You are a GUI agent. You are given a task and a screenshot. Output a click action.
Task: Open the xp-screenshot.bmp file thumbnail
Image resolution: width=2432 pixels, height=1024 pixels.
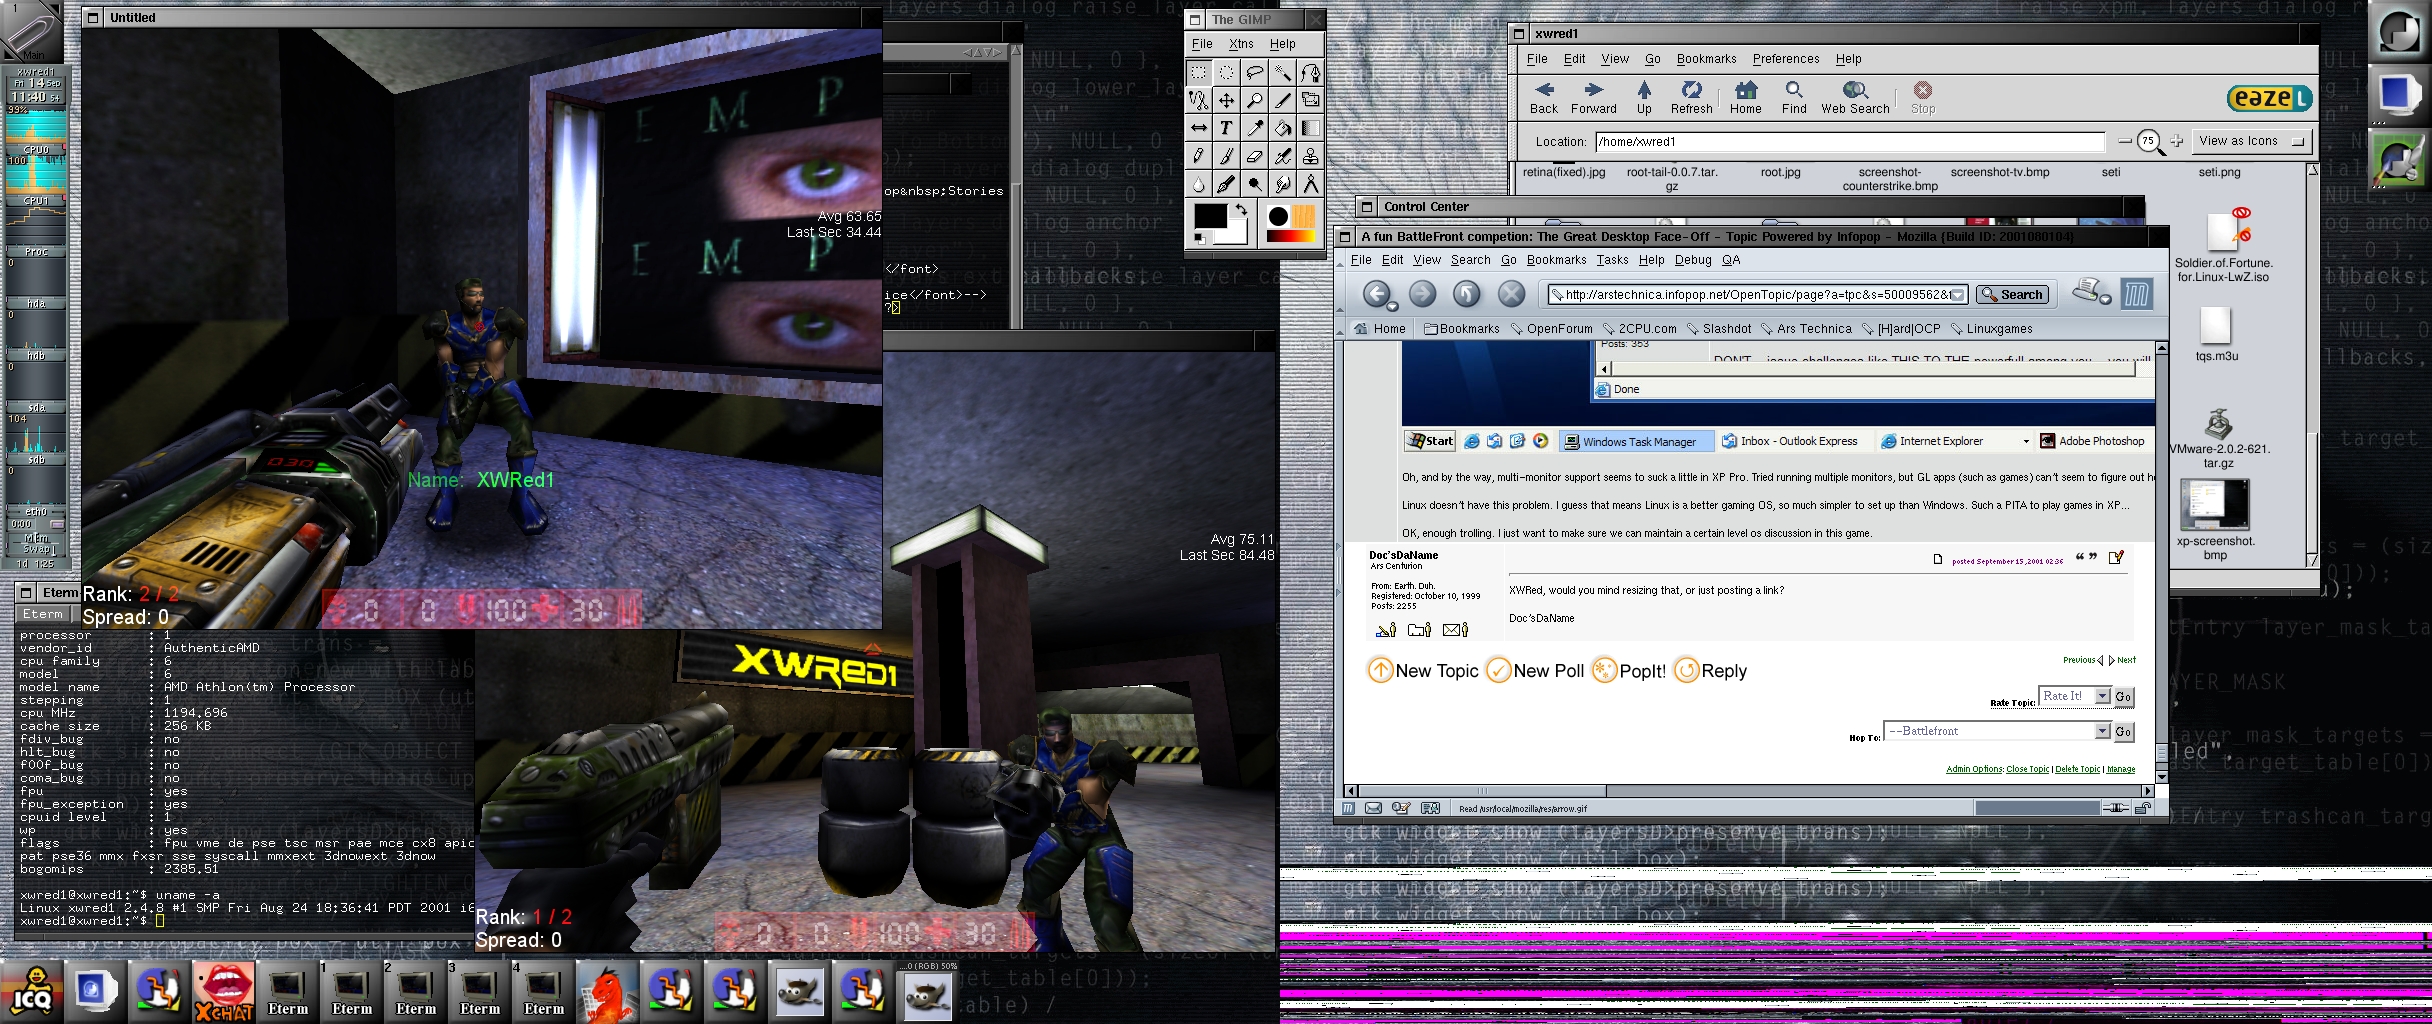[2214, 505]
